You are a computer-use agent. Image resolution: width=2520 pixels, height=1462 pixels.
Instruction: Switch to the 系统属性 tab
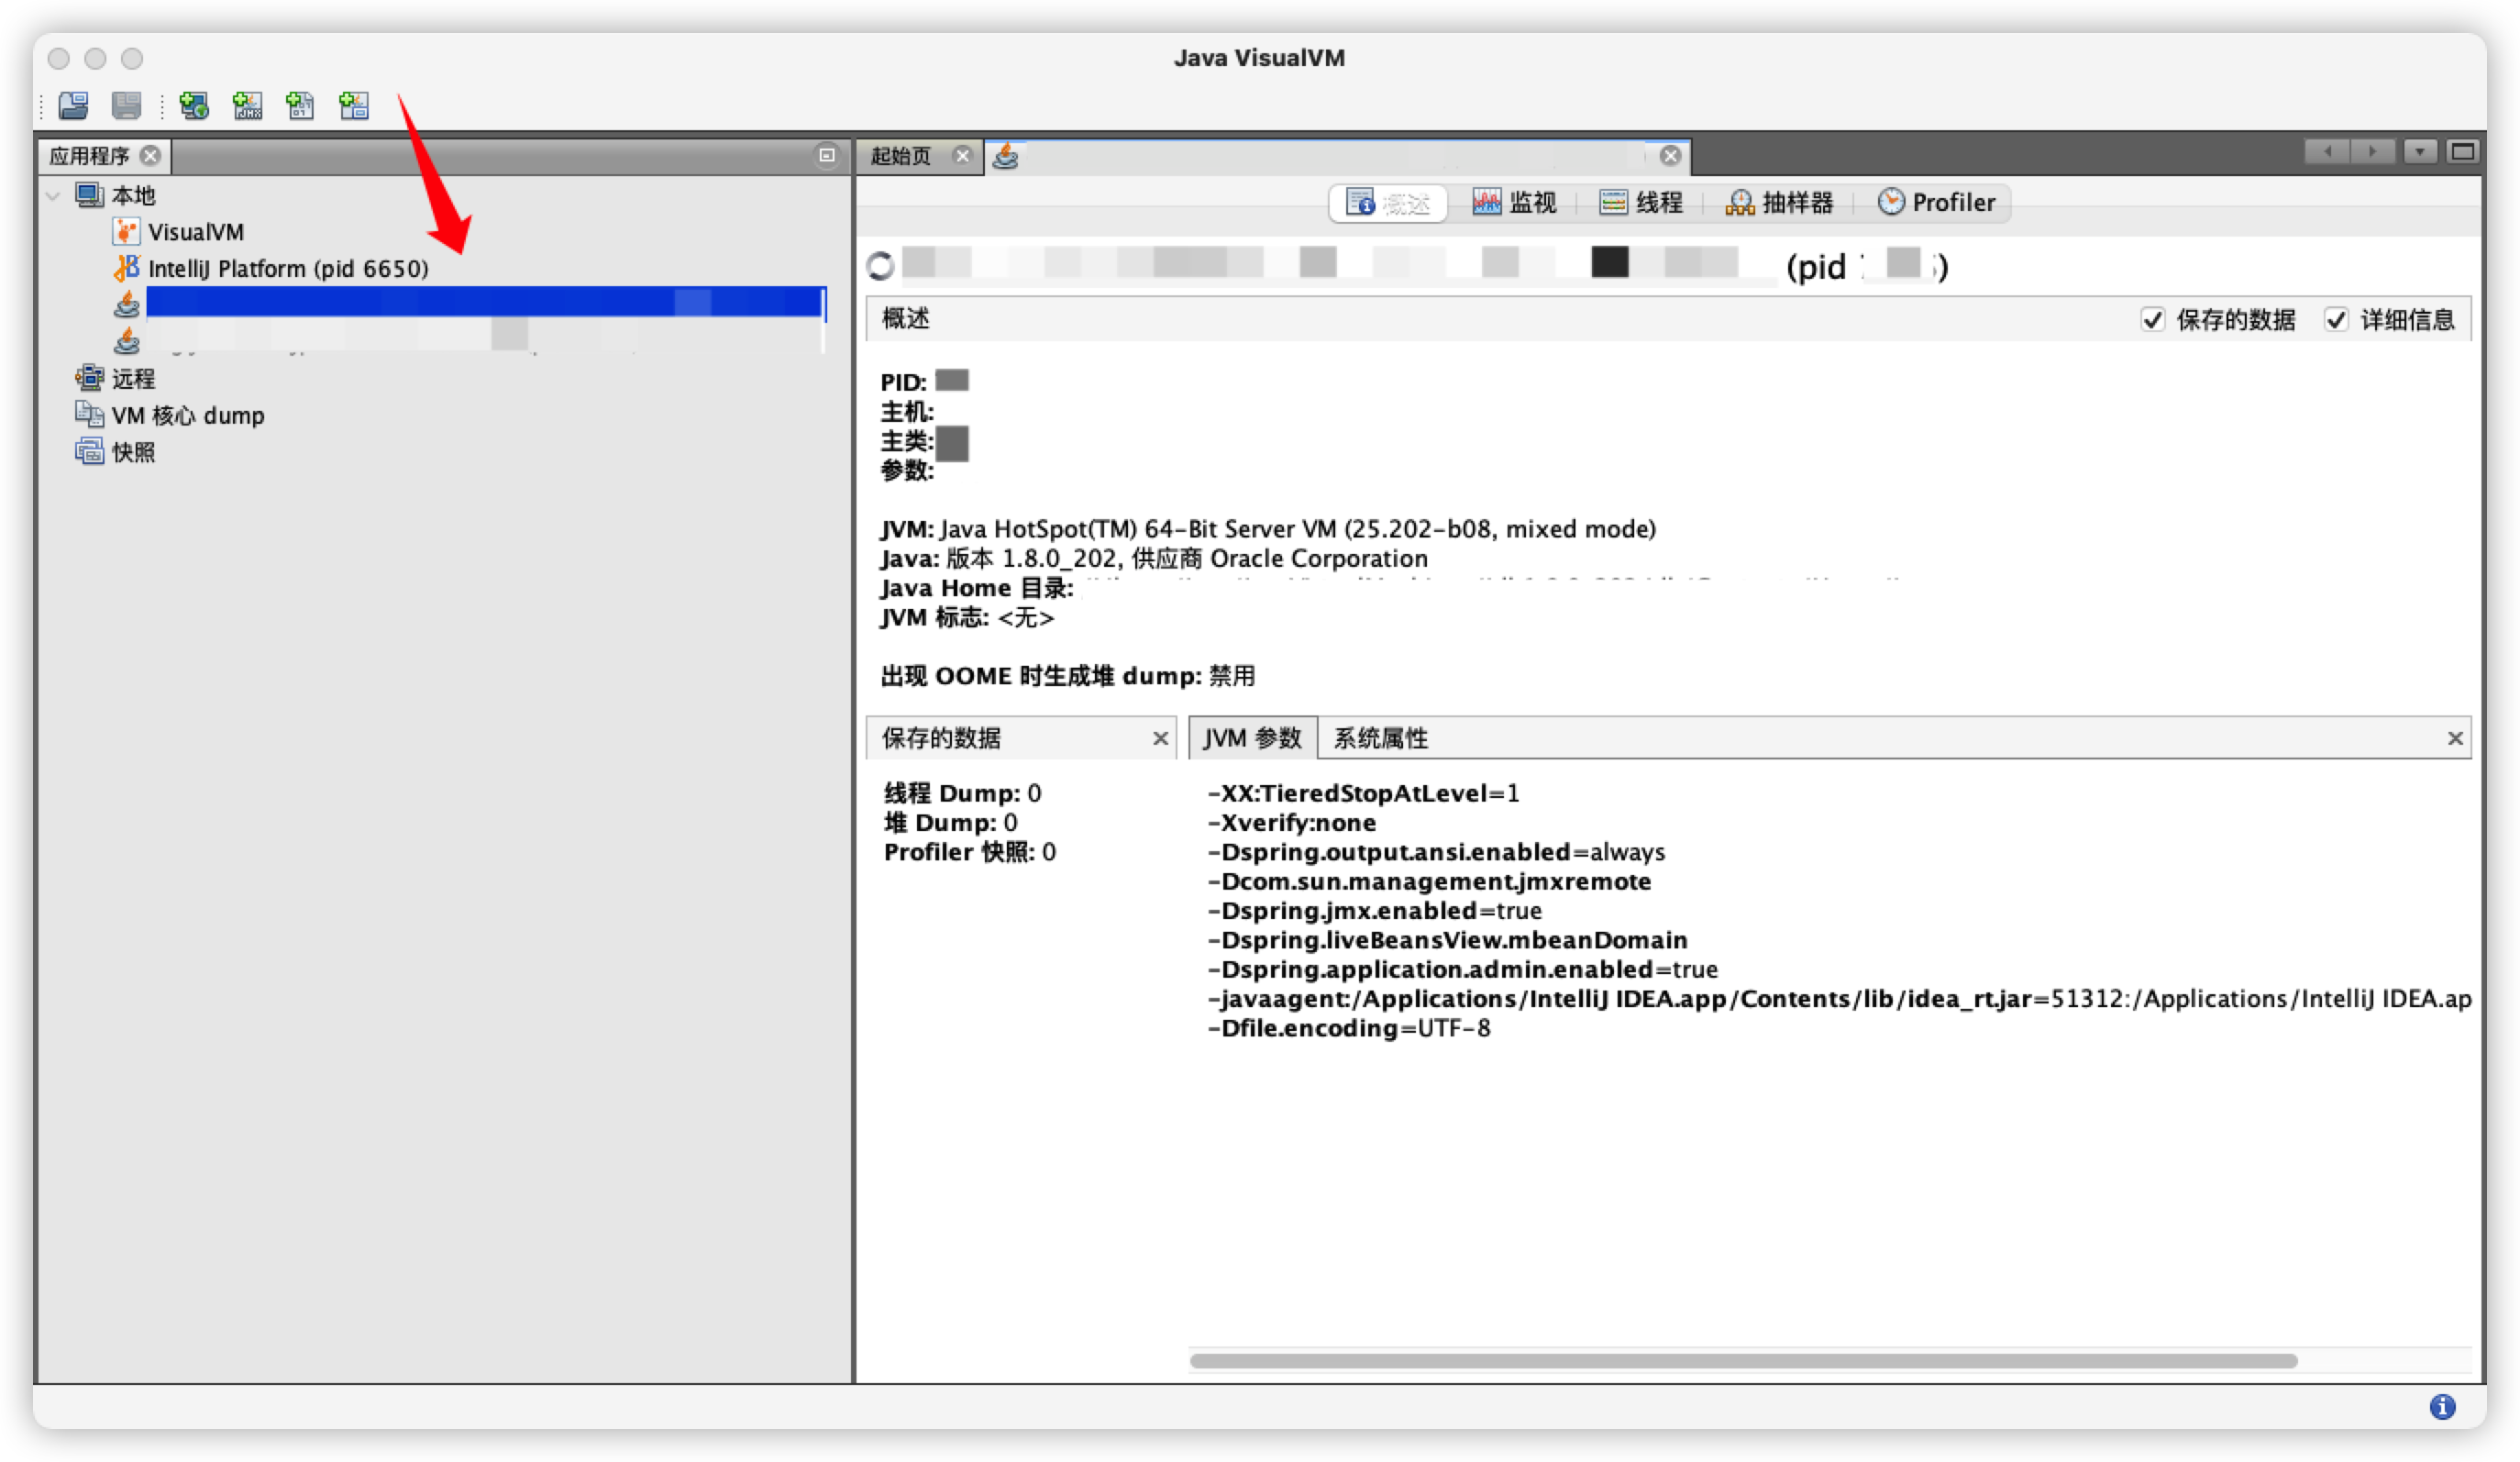coord(1380,738)
